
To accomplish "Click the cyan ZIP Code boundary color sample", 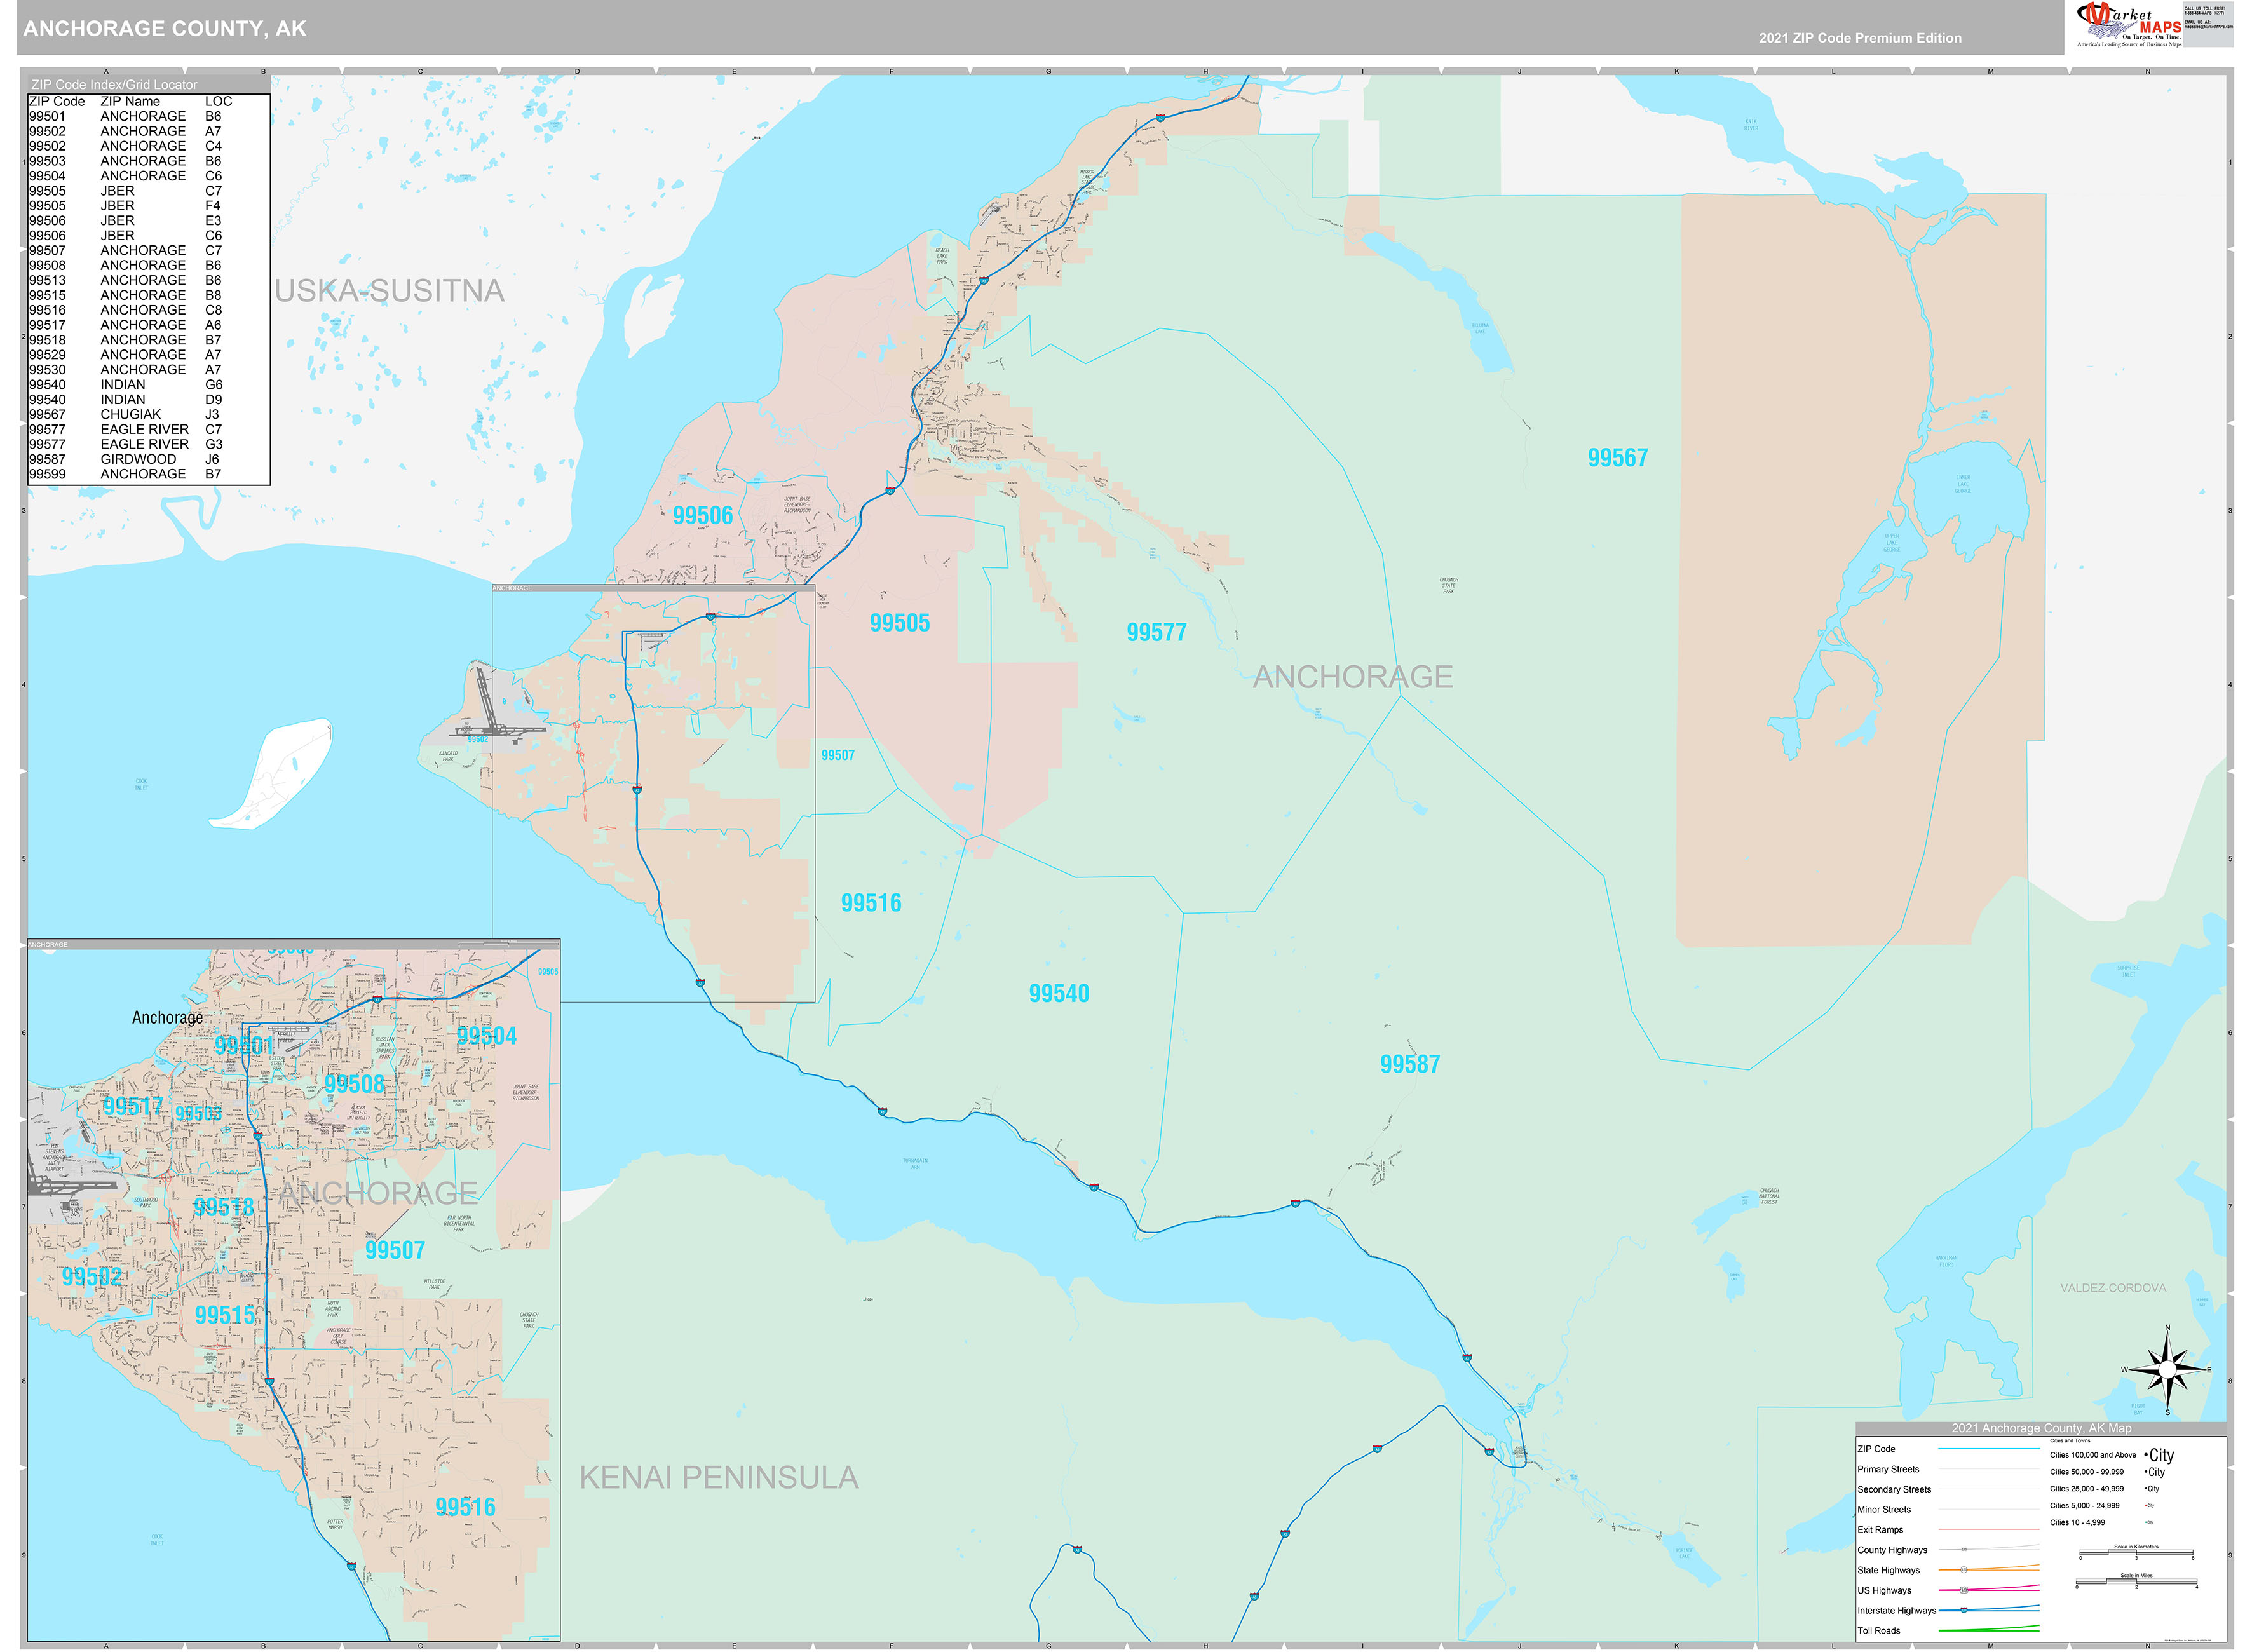I will point(1989,1449).
